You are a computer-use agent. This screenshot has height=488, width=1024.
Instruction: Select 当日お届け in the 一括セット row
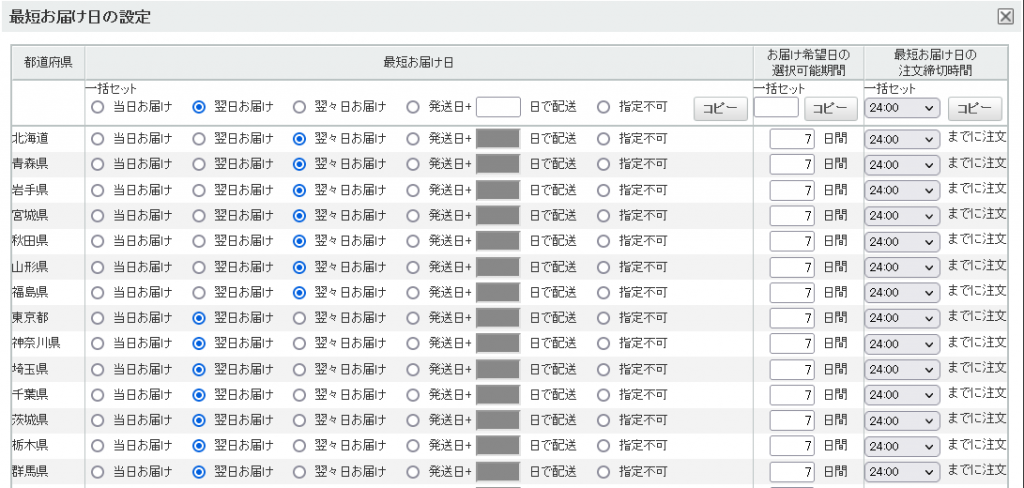click(x=97, y=107)
